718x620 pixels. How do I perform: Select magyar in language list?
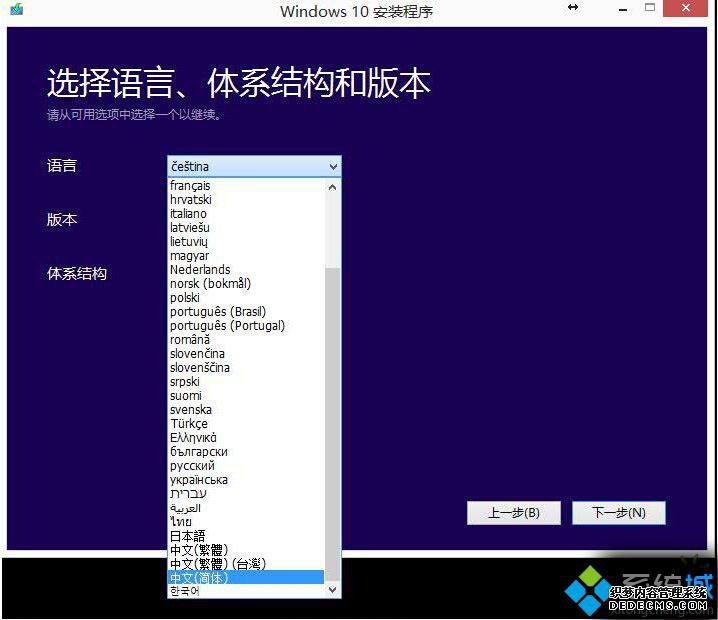click(x=247, y=256)
